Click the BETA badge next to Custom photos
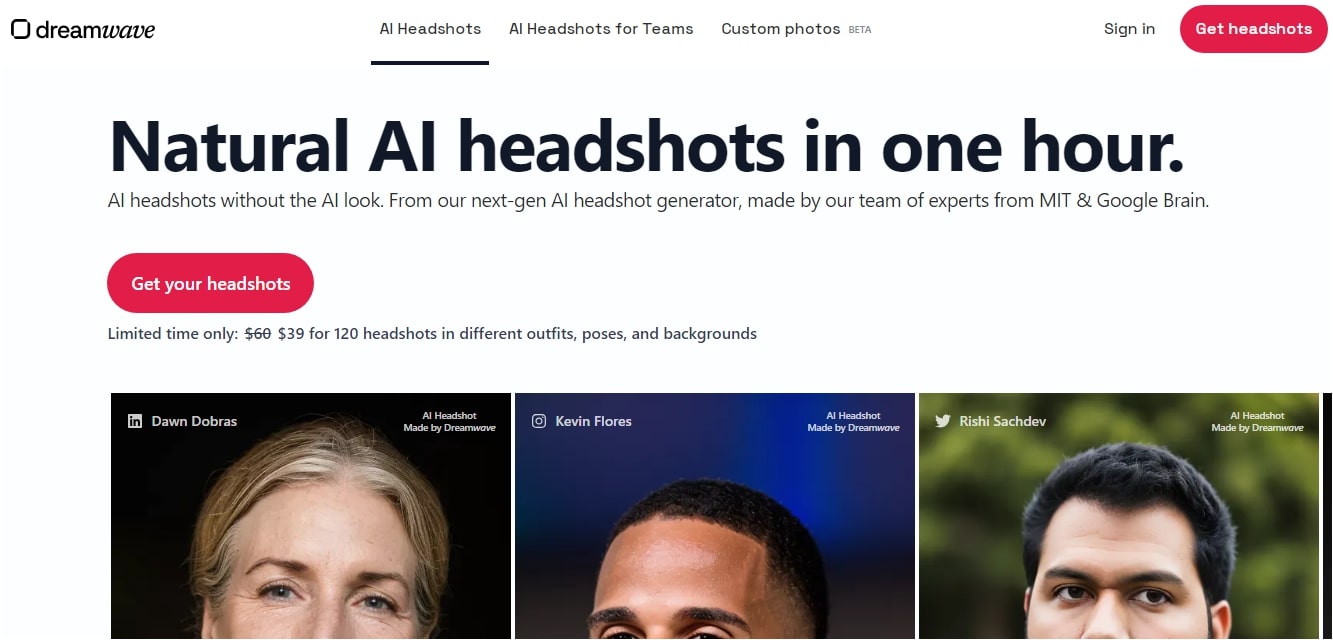The width and height of the screenshot is (1333, 640). [x=860, y=30]
